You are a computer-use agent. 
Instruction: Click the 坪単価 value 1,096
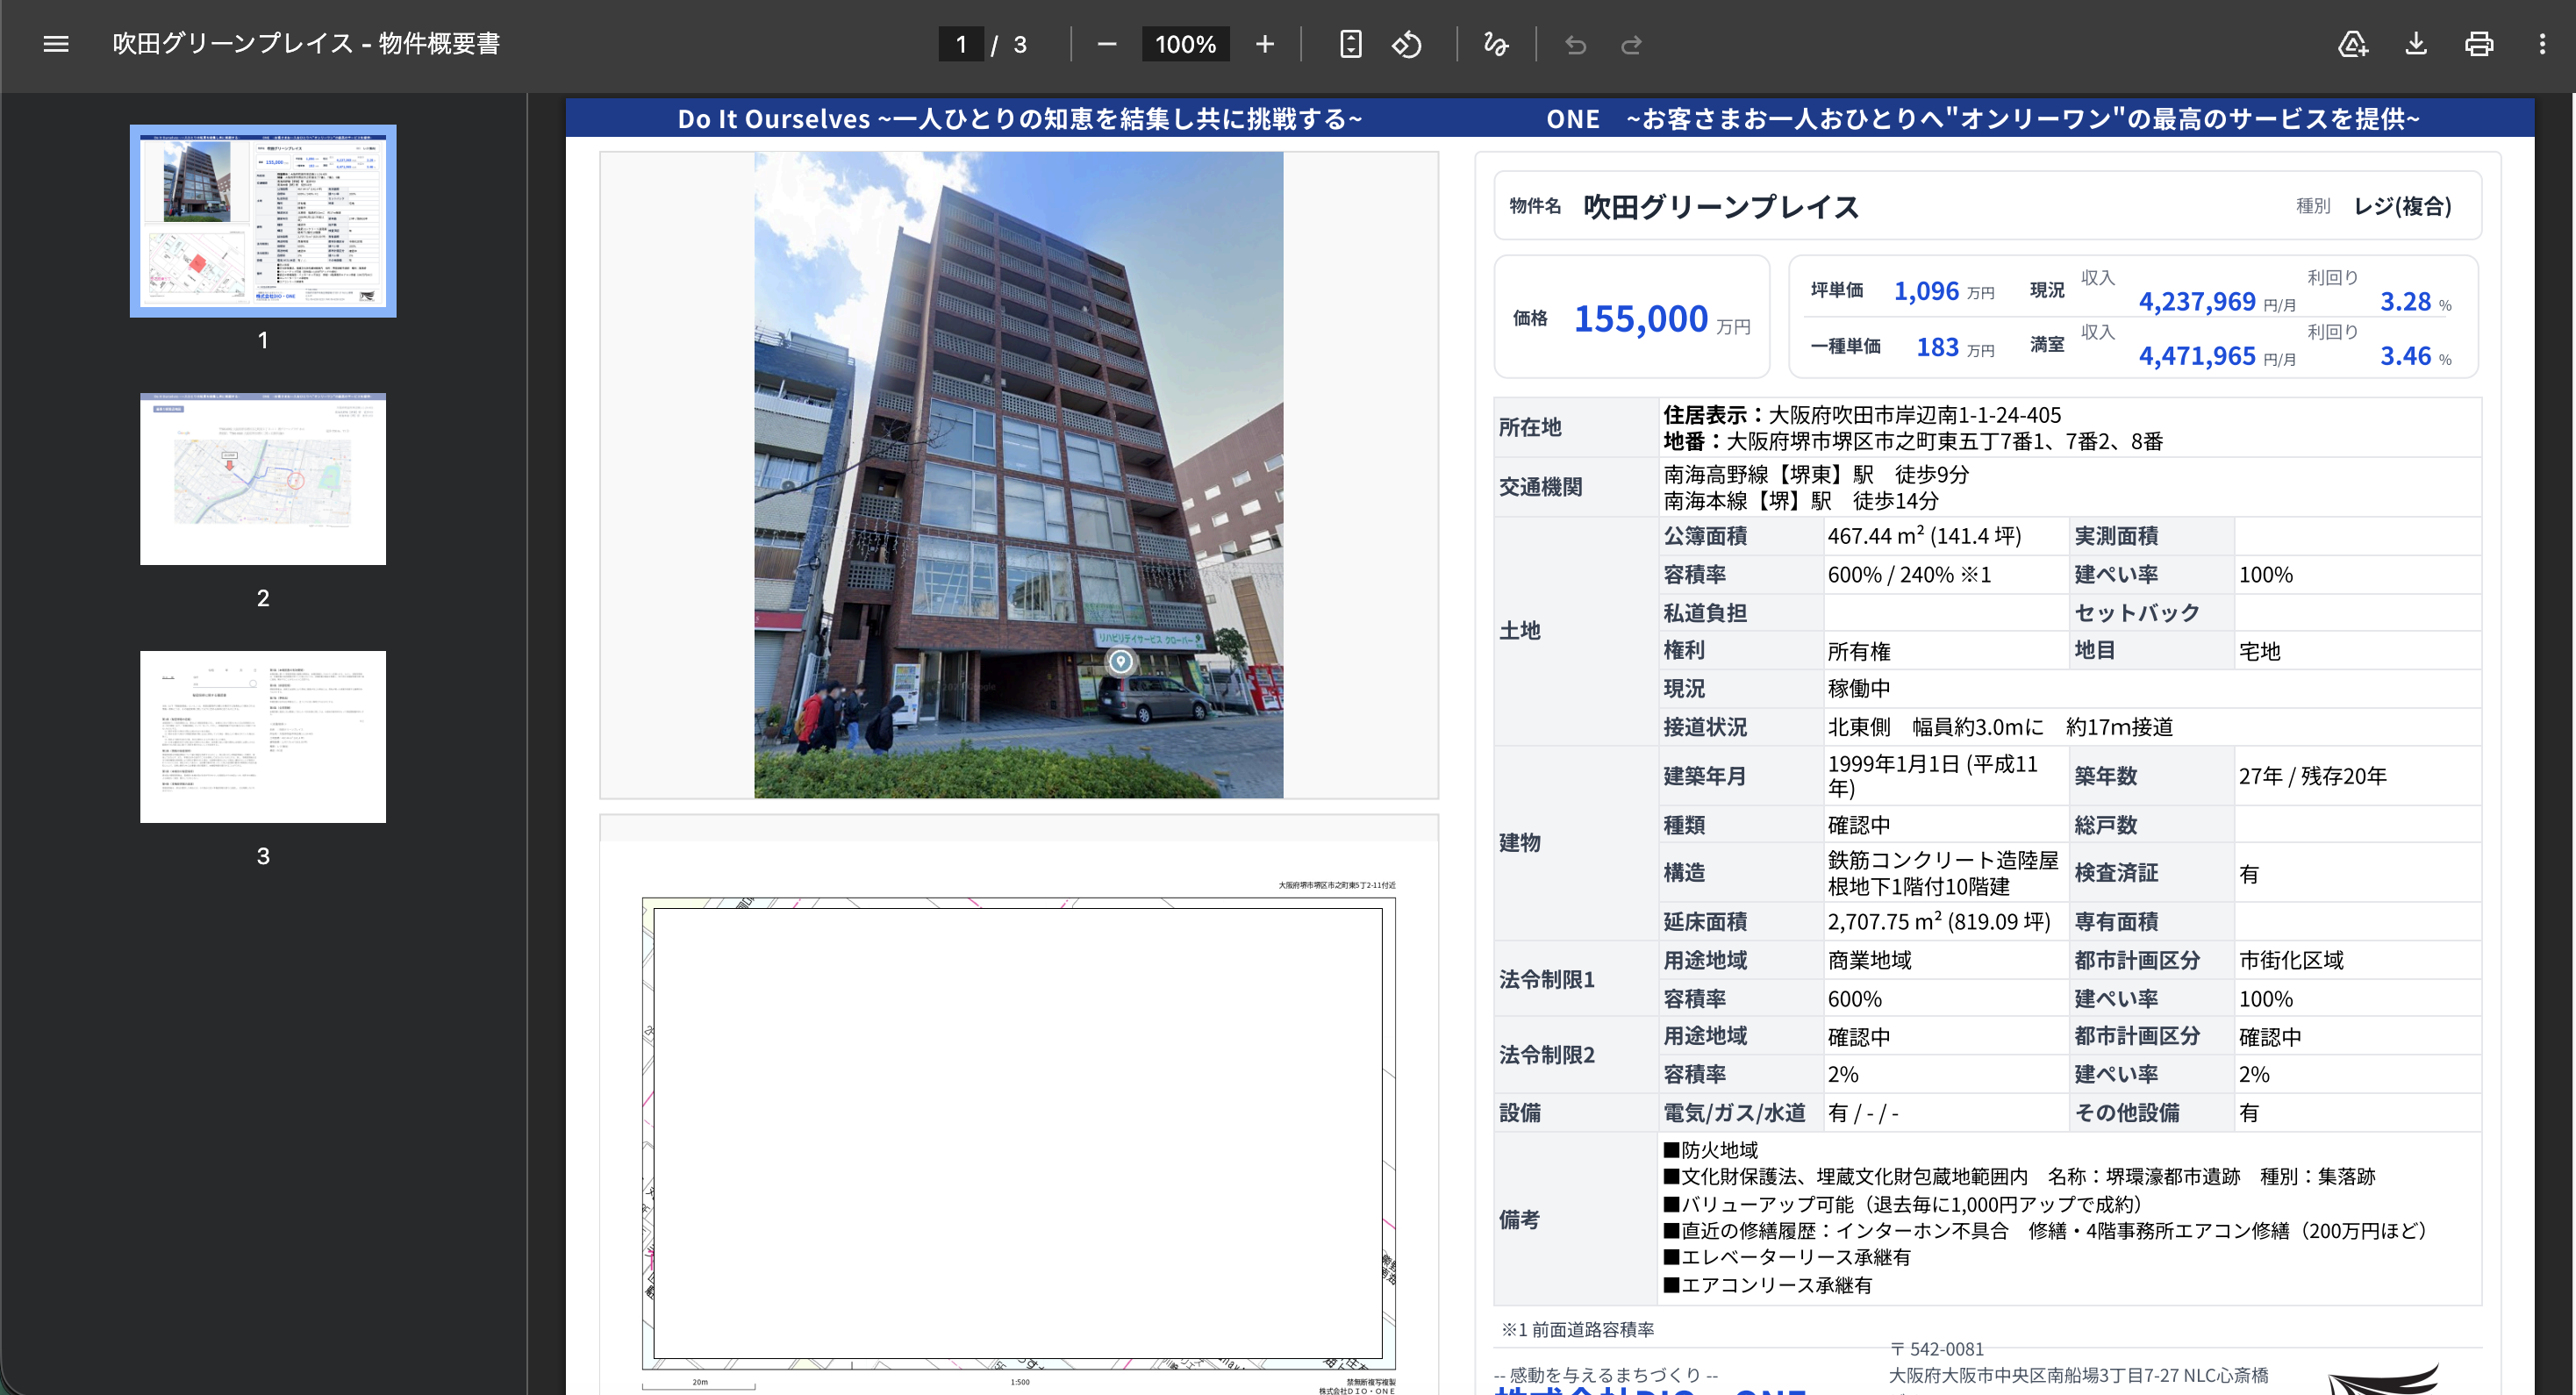(x=1926, y=291)
